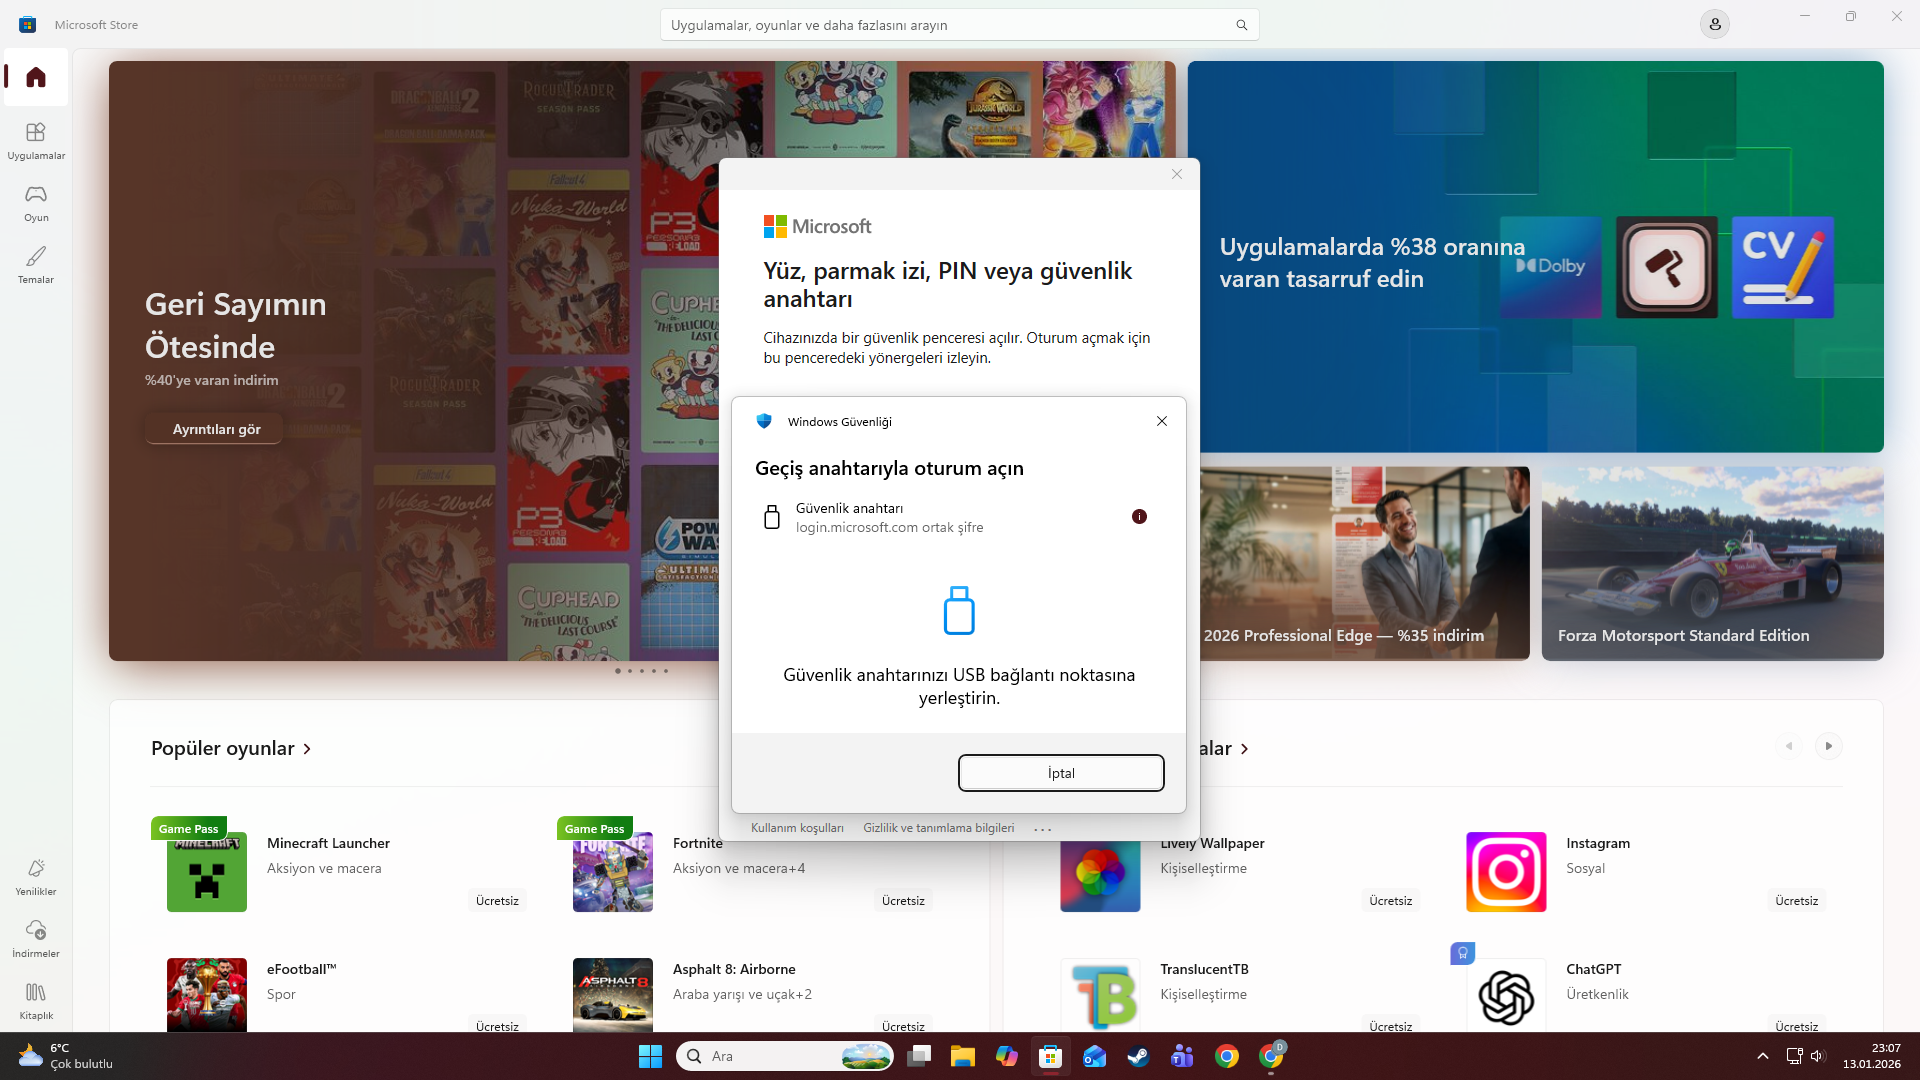Select Güvenlik anahtarı passkey option

tap(959, 517)
